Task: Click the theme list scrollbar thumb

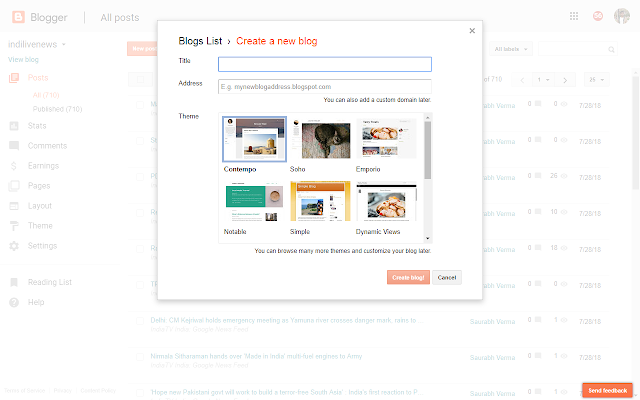Action: [x=427, y=150]
